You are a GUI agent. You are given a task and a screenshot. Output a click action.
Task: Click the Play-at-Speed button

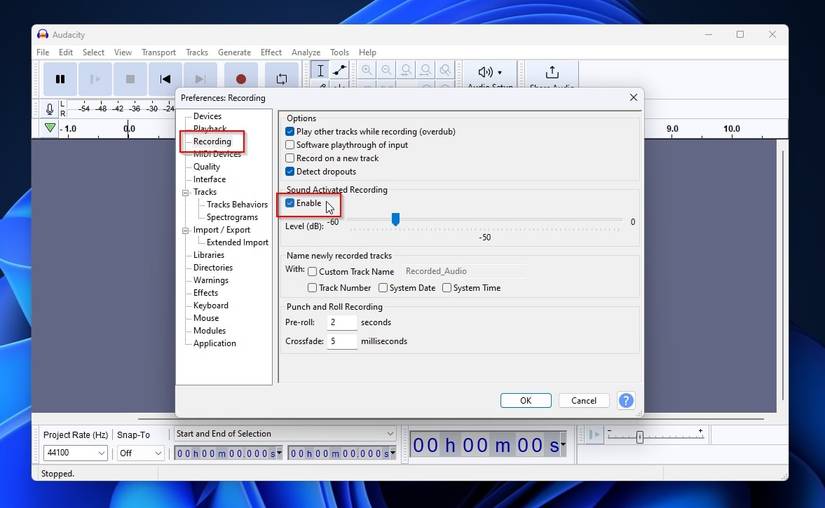click(x=594, y=434)
